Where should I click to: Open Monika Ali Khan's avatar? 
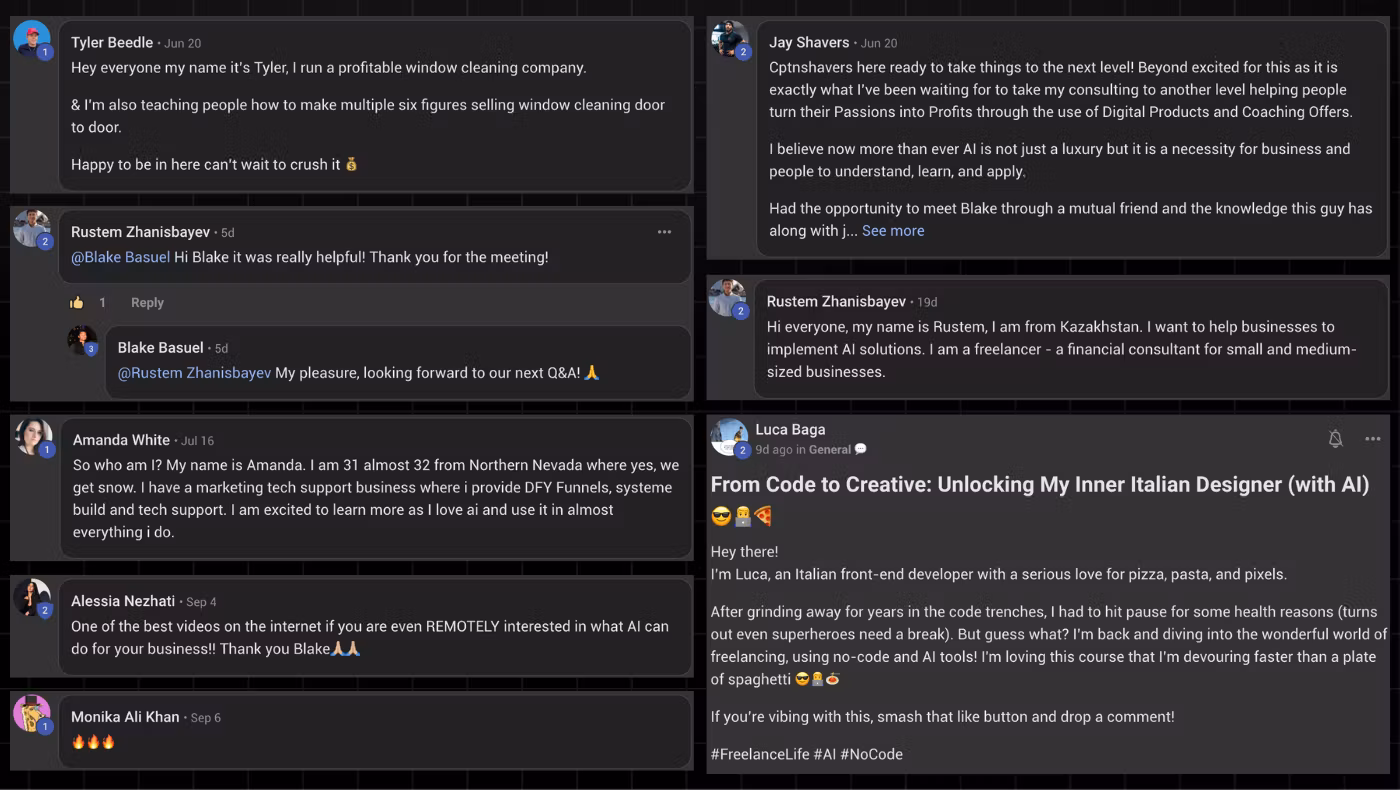tap(32, 714)
